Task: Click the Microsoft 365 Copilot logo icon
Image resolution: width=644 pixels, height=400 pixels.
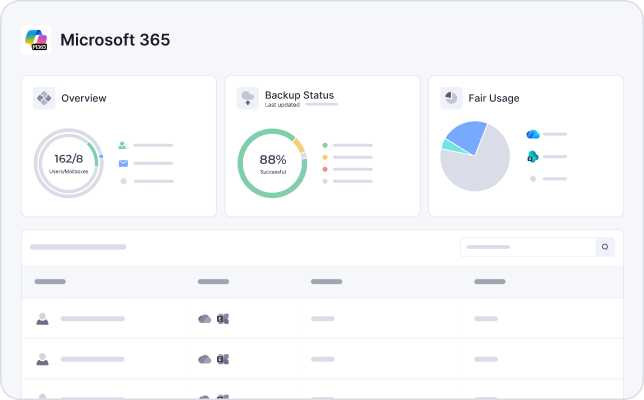Action: click(x=36, y=40)
